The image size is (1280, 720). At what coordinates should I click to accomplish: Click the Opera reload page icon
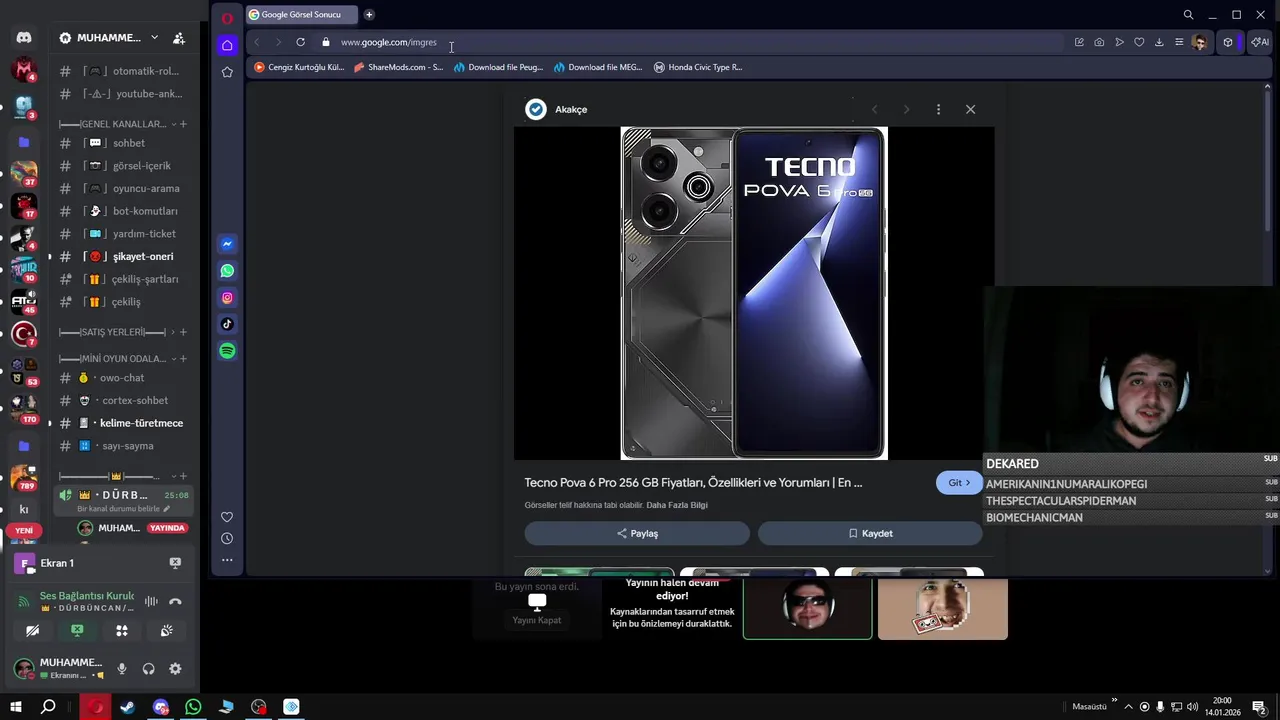pyautogui.click(x=300, y=42)
